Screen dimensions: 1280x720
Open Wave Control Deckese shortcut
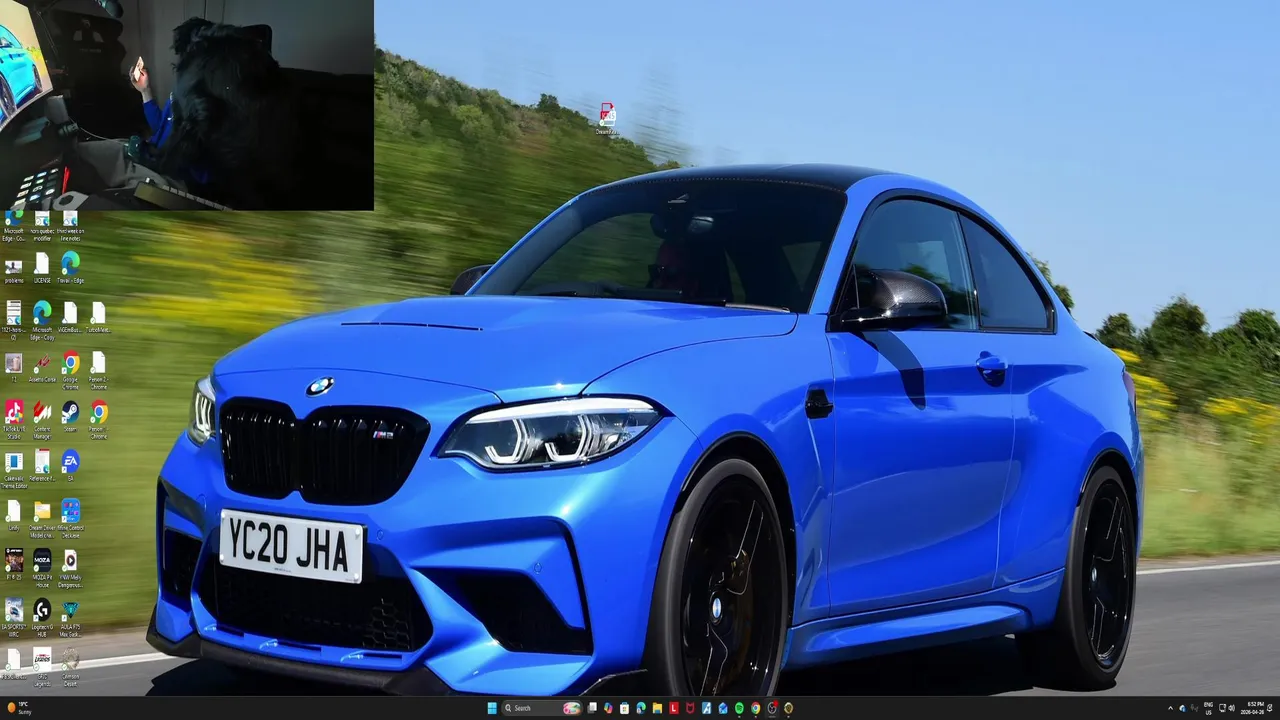(x=70, y=519)
